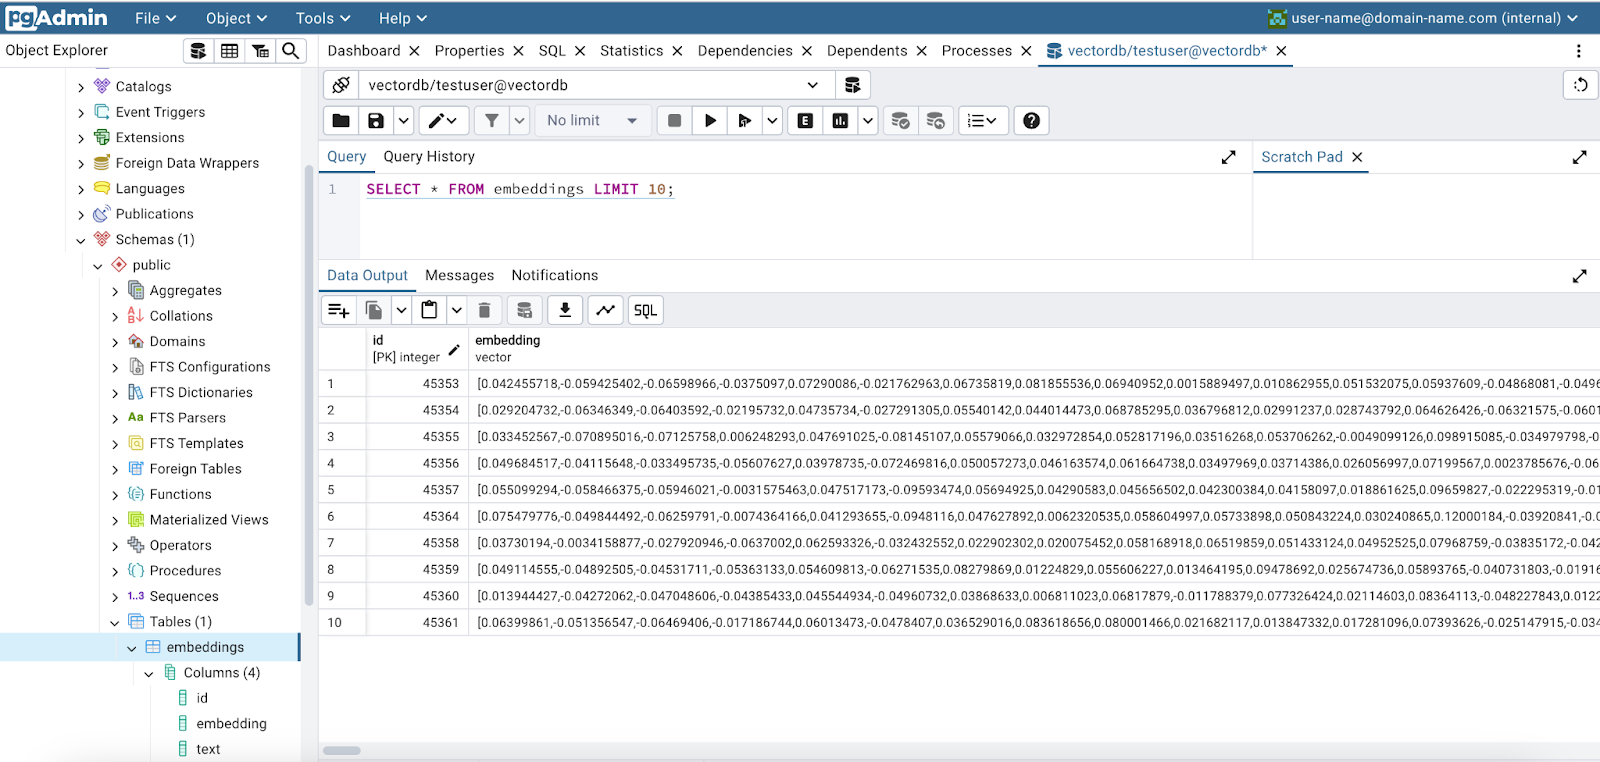Switch to the Query History tab

(x=429, y=156)
